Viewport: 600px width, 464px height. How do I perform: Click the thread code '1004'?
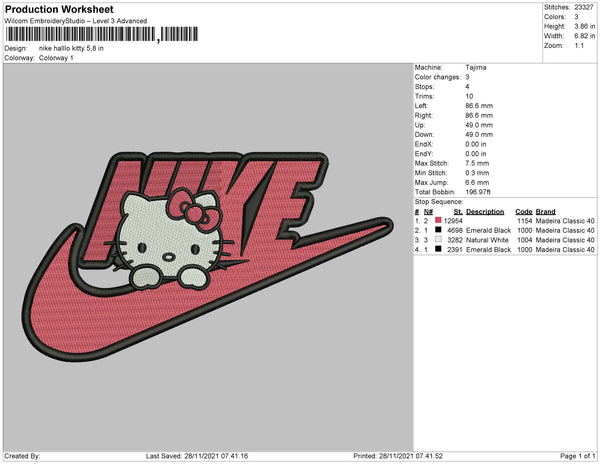525,240
